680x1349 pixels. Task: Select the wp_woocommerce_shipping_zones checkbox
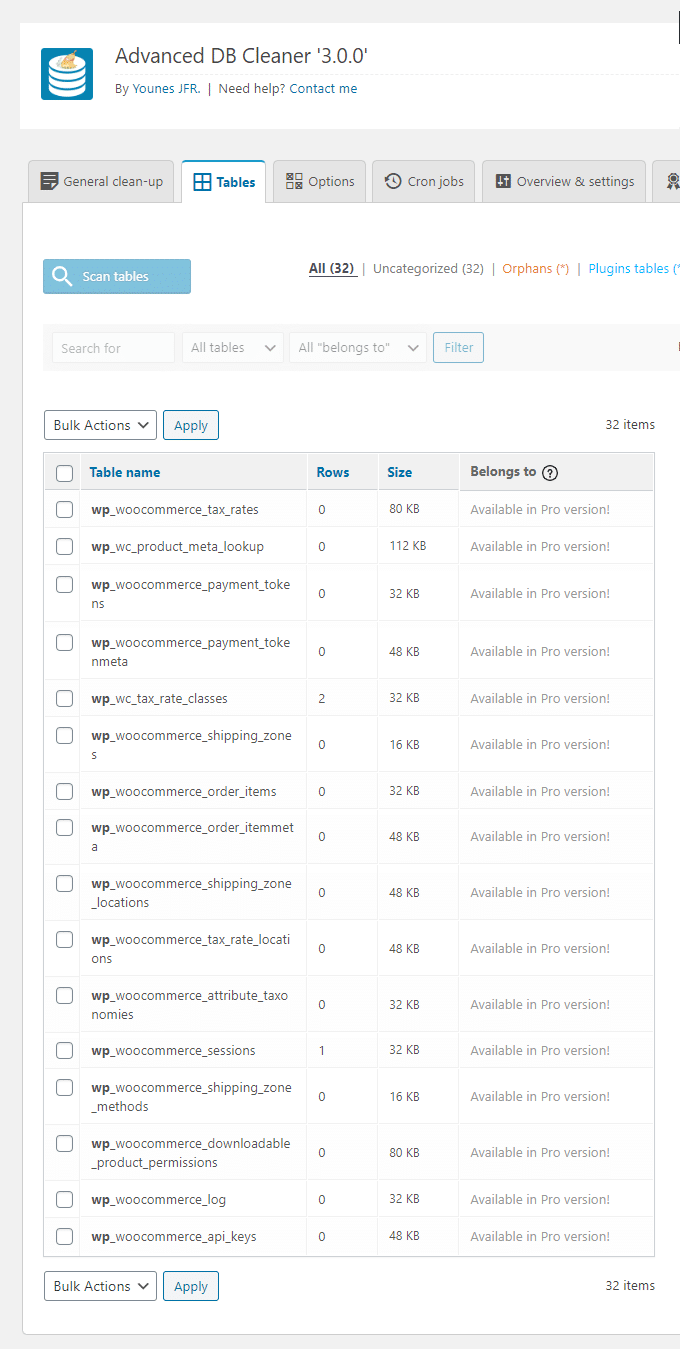pyautogui.click(x=65, y=735)
